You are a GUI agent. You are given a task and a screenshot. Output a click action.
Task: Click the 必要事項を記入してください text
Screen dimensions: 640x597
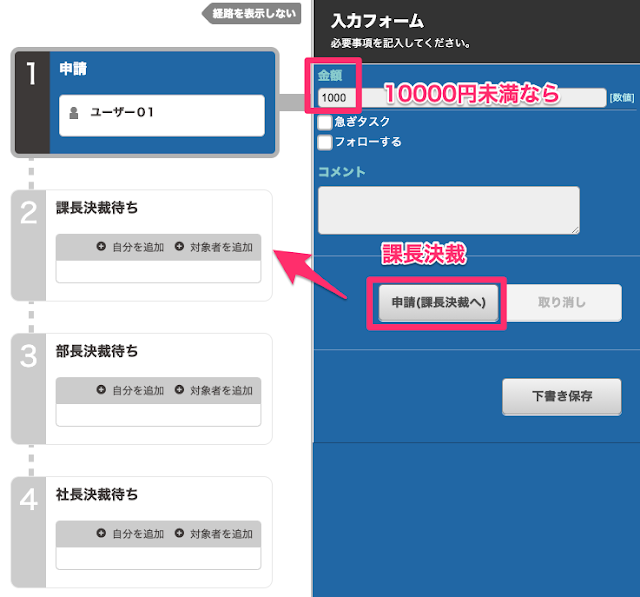point(400,43)
